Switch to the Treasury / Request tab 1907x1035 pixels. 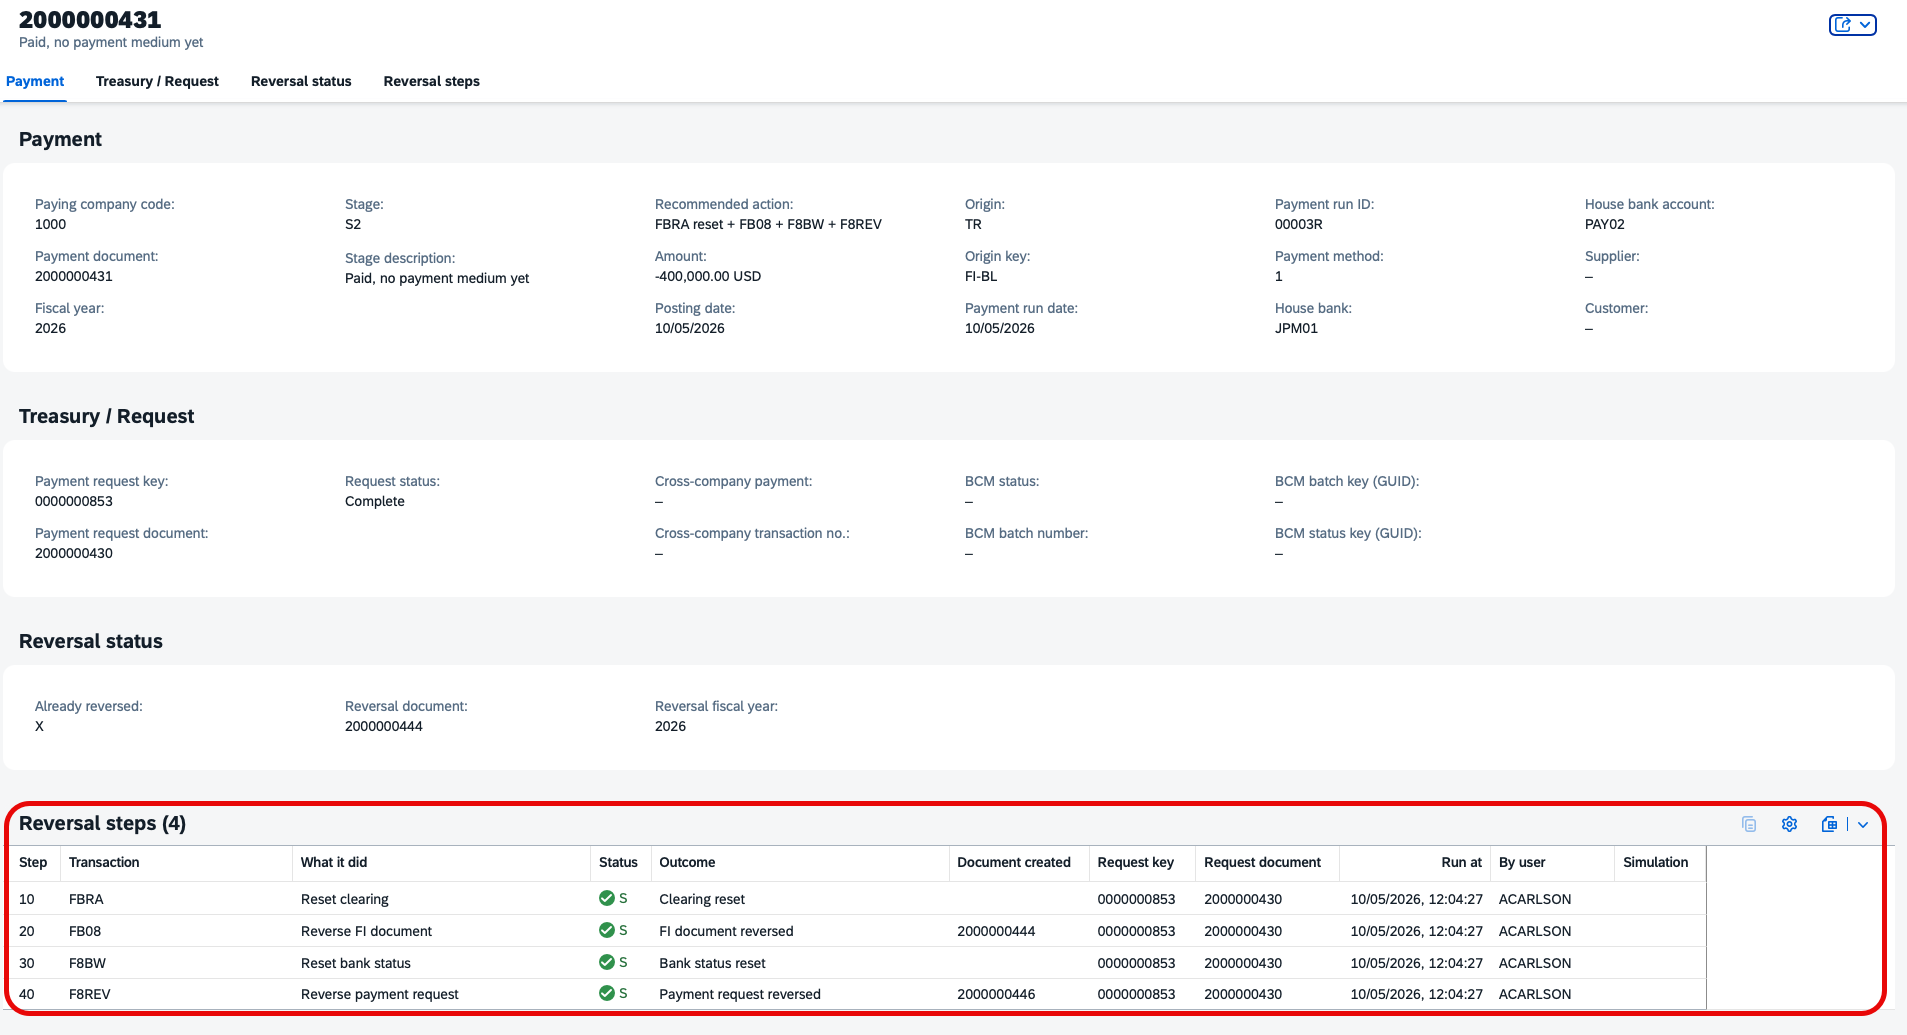pos(157,81)
